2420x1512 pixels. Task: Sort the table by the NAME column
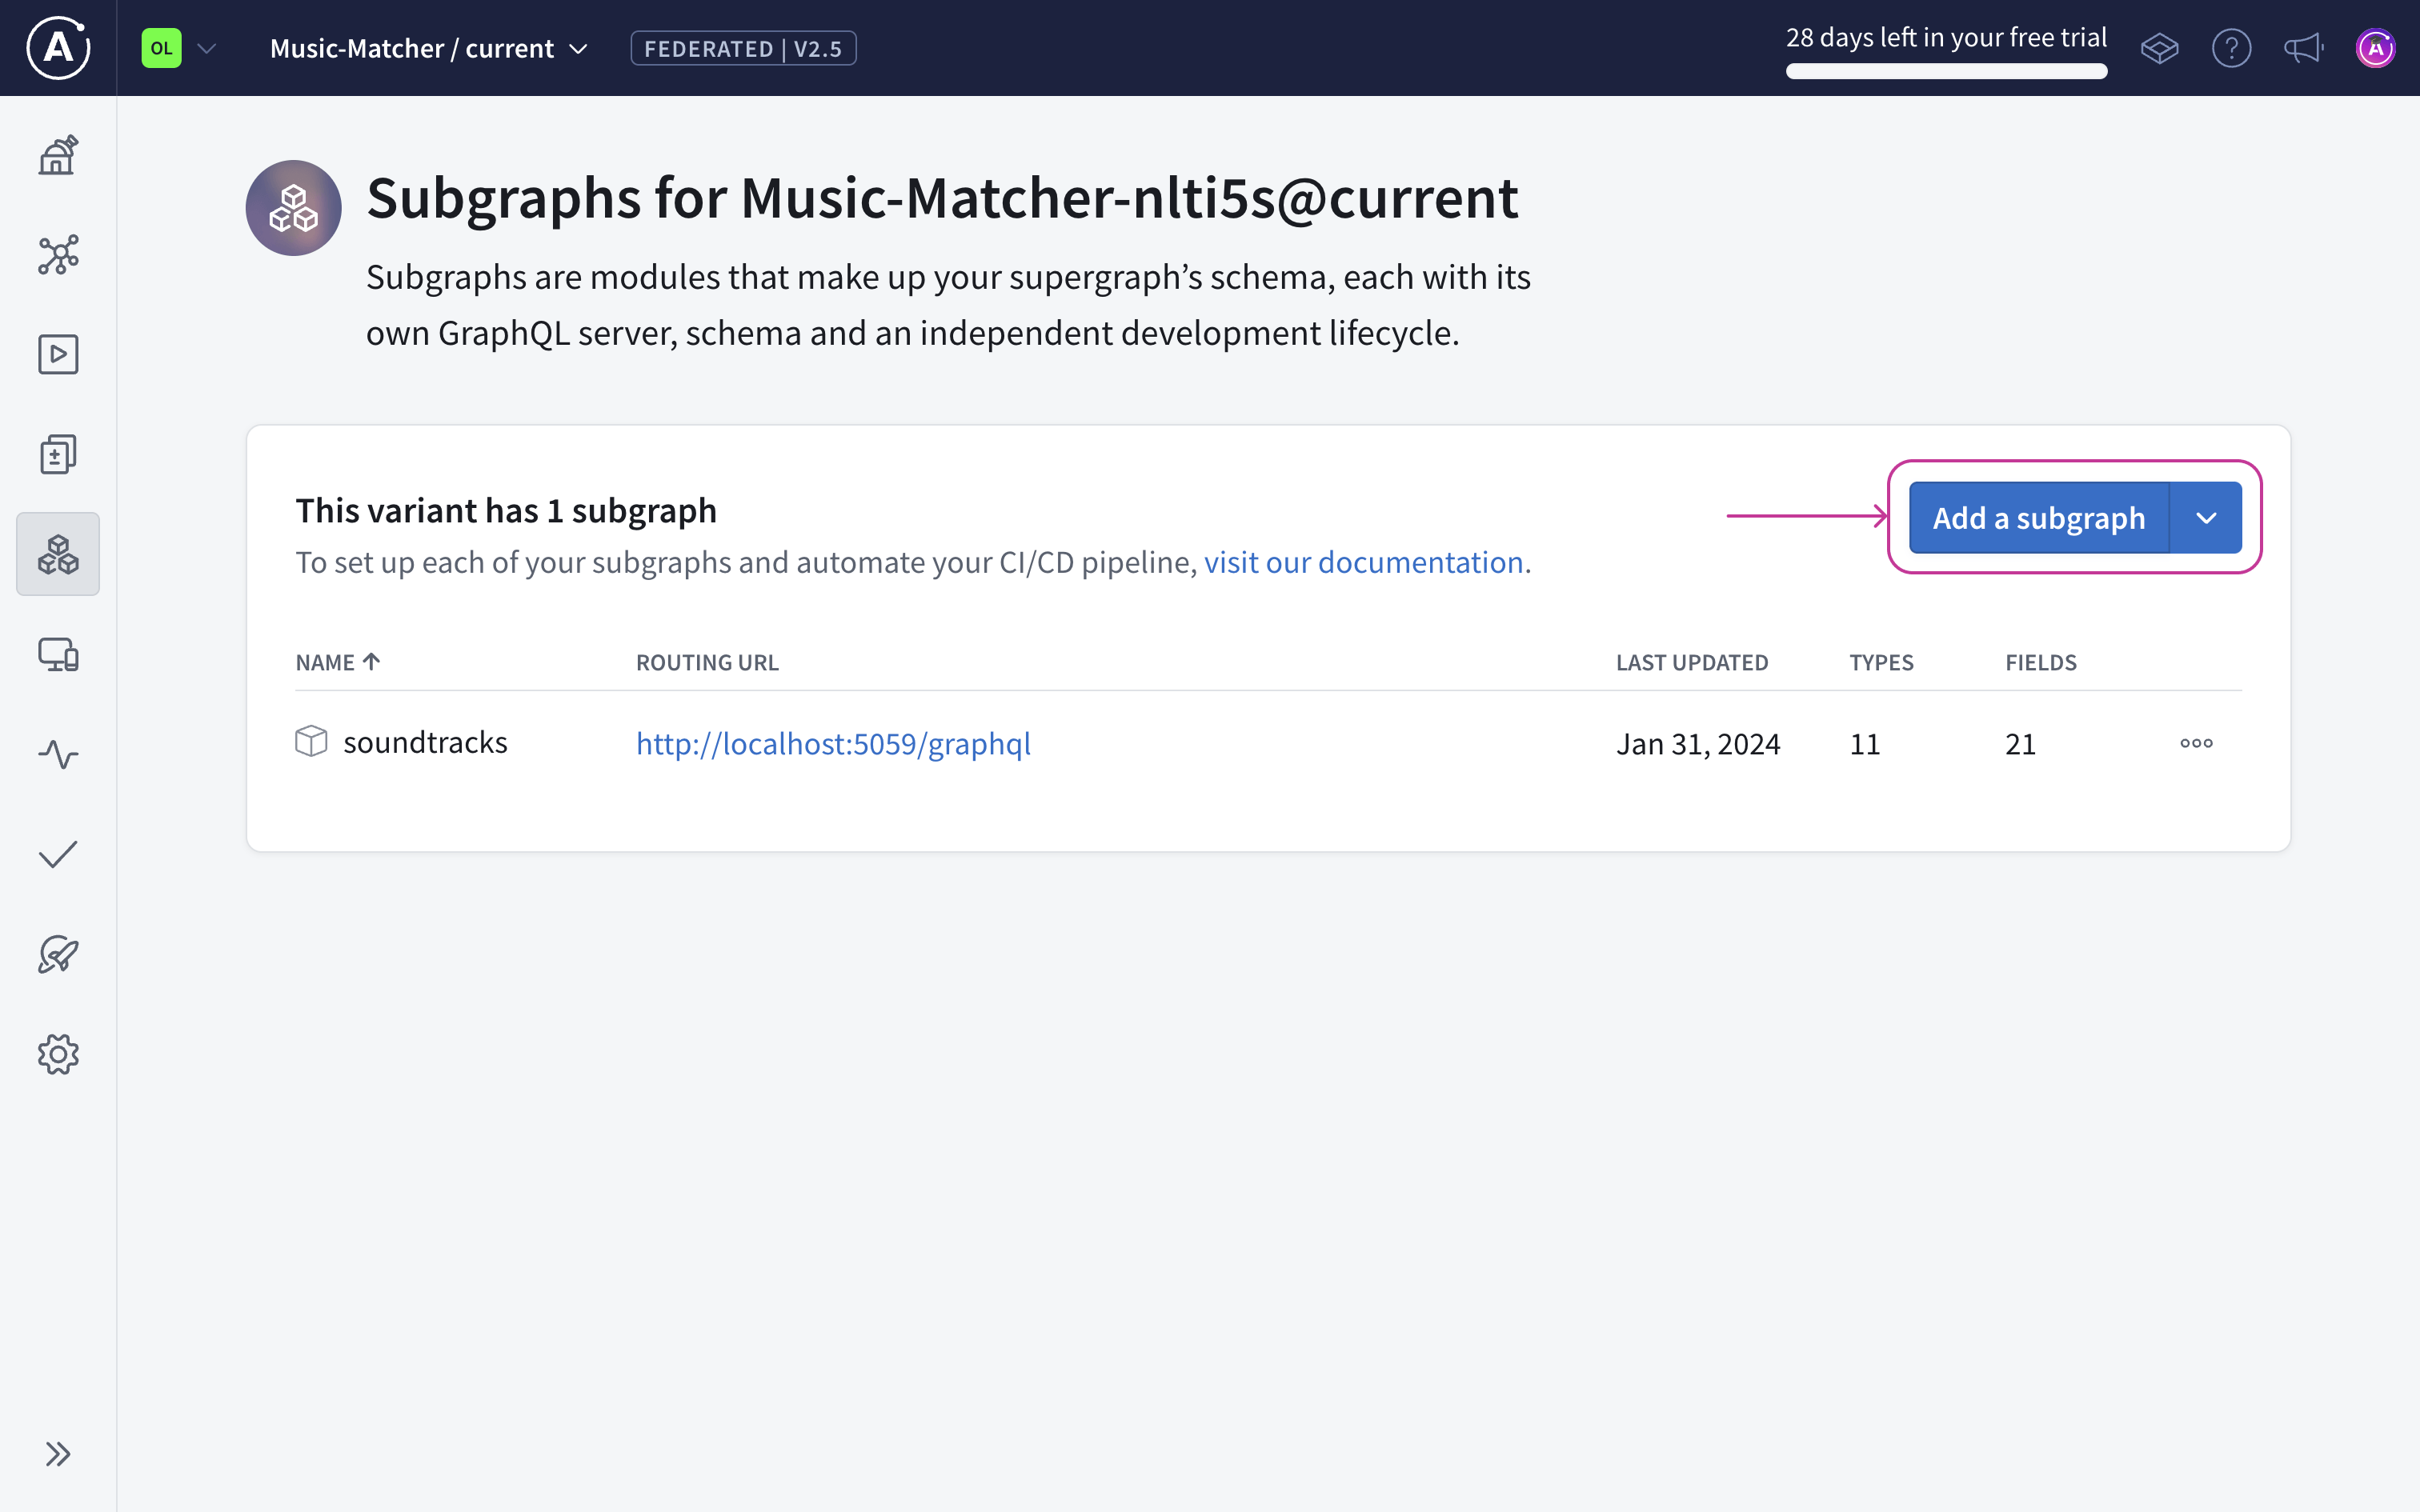tap(336, 661)
